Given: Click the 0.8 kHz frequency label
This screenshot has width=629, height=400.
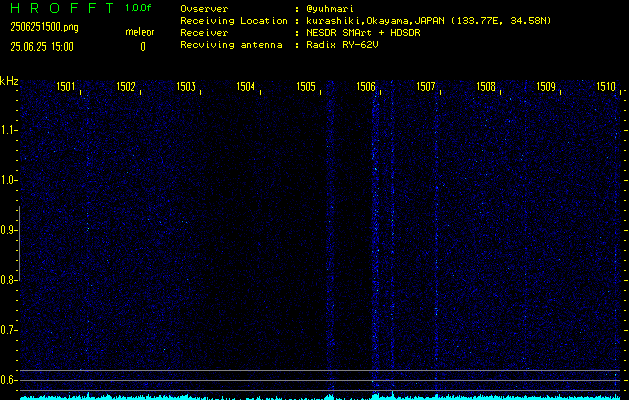Looking at the screenshot, I should pyautogui.click(x=8, y=280).
